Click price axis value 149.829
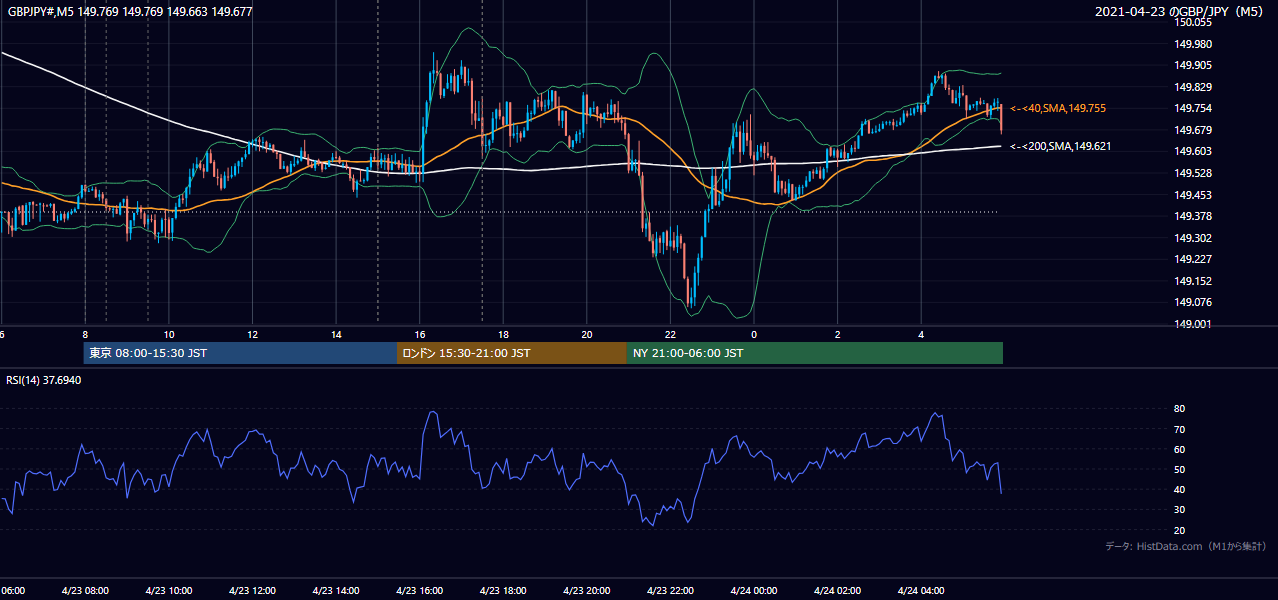This screenshot has height=600, width=1278. tap(1194, 87)
